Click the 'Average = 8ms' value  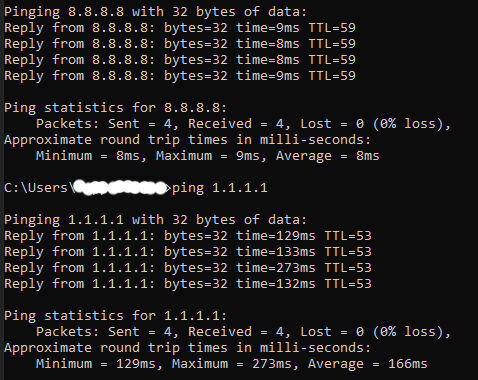(x=328, y=156)
